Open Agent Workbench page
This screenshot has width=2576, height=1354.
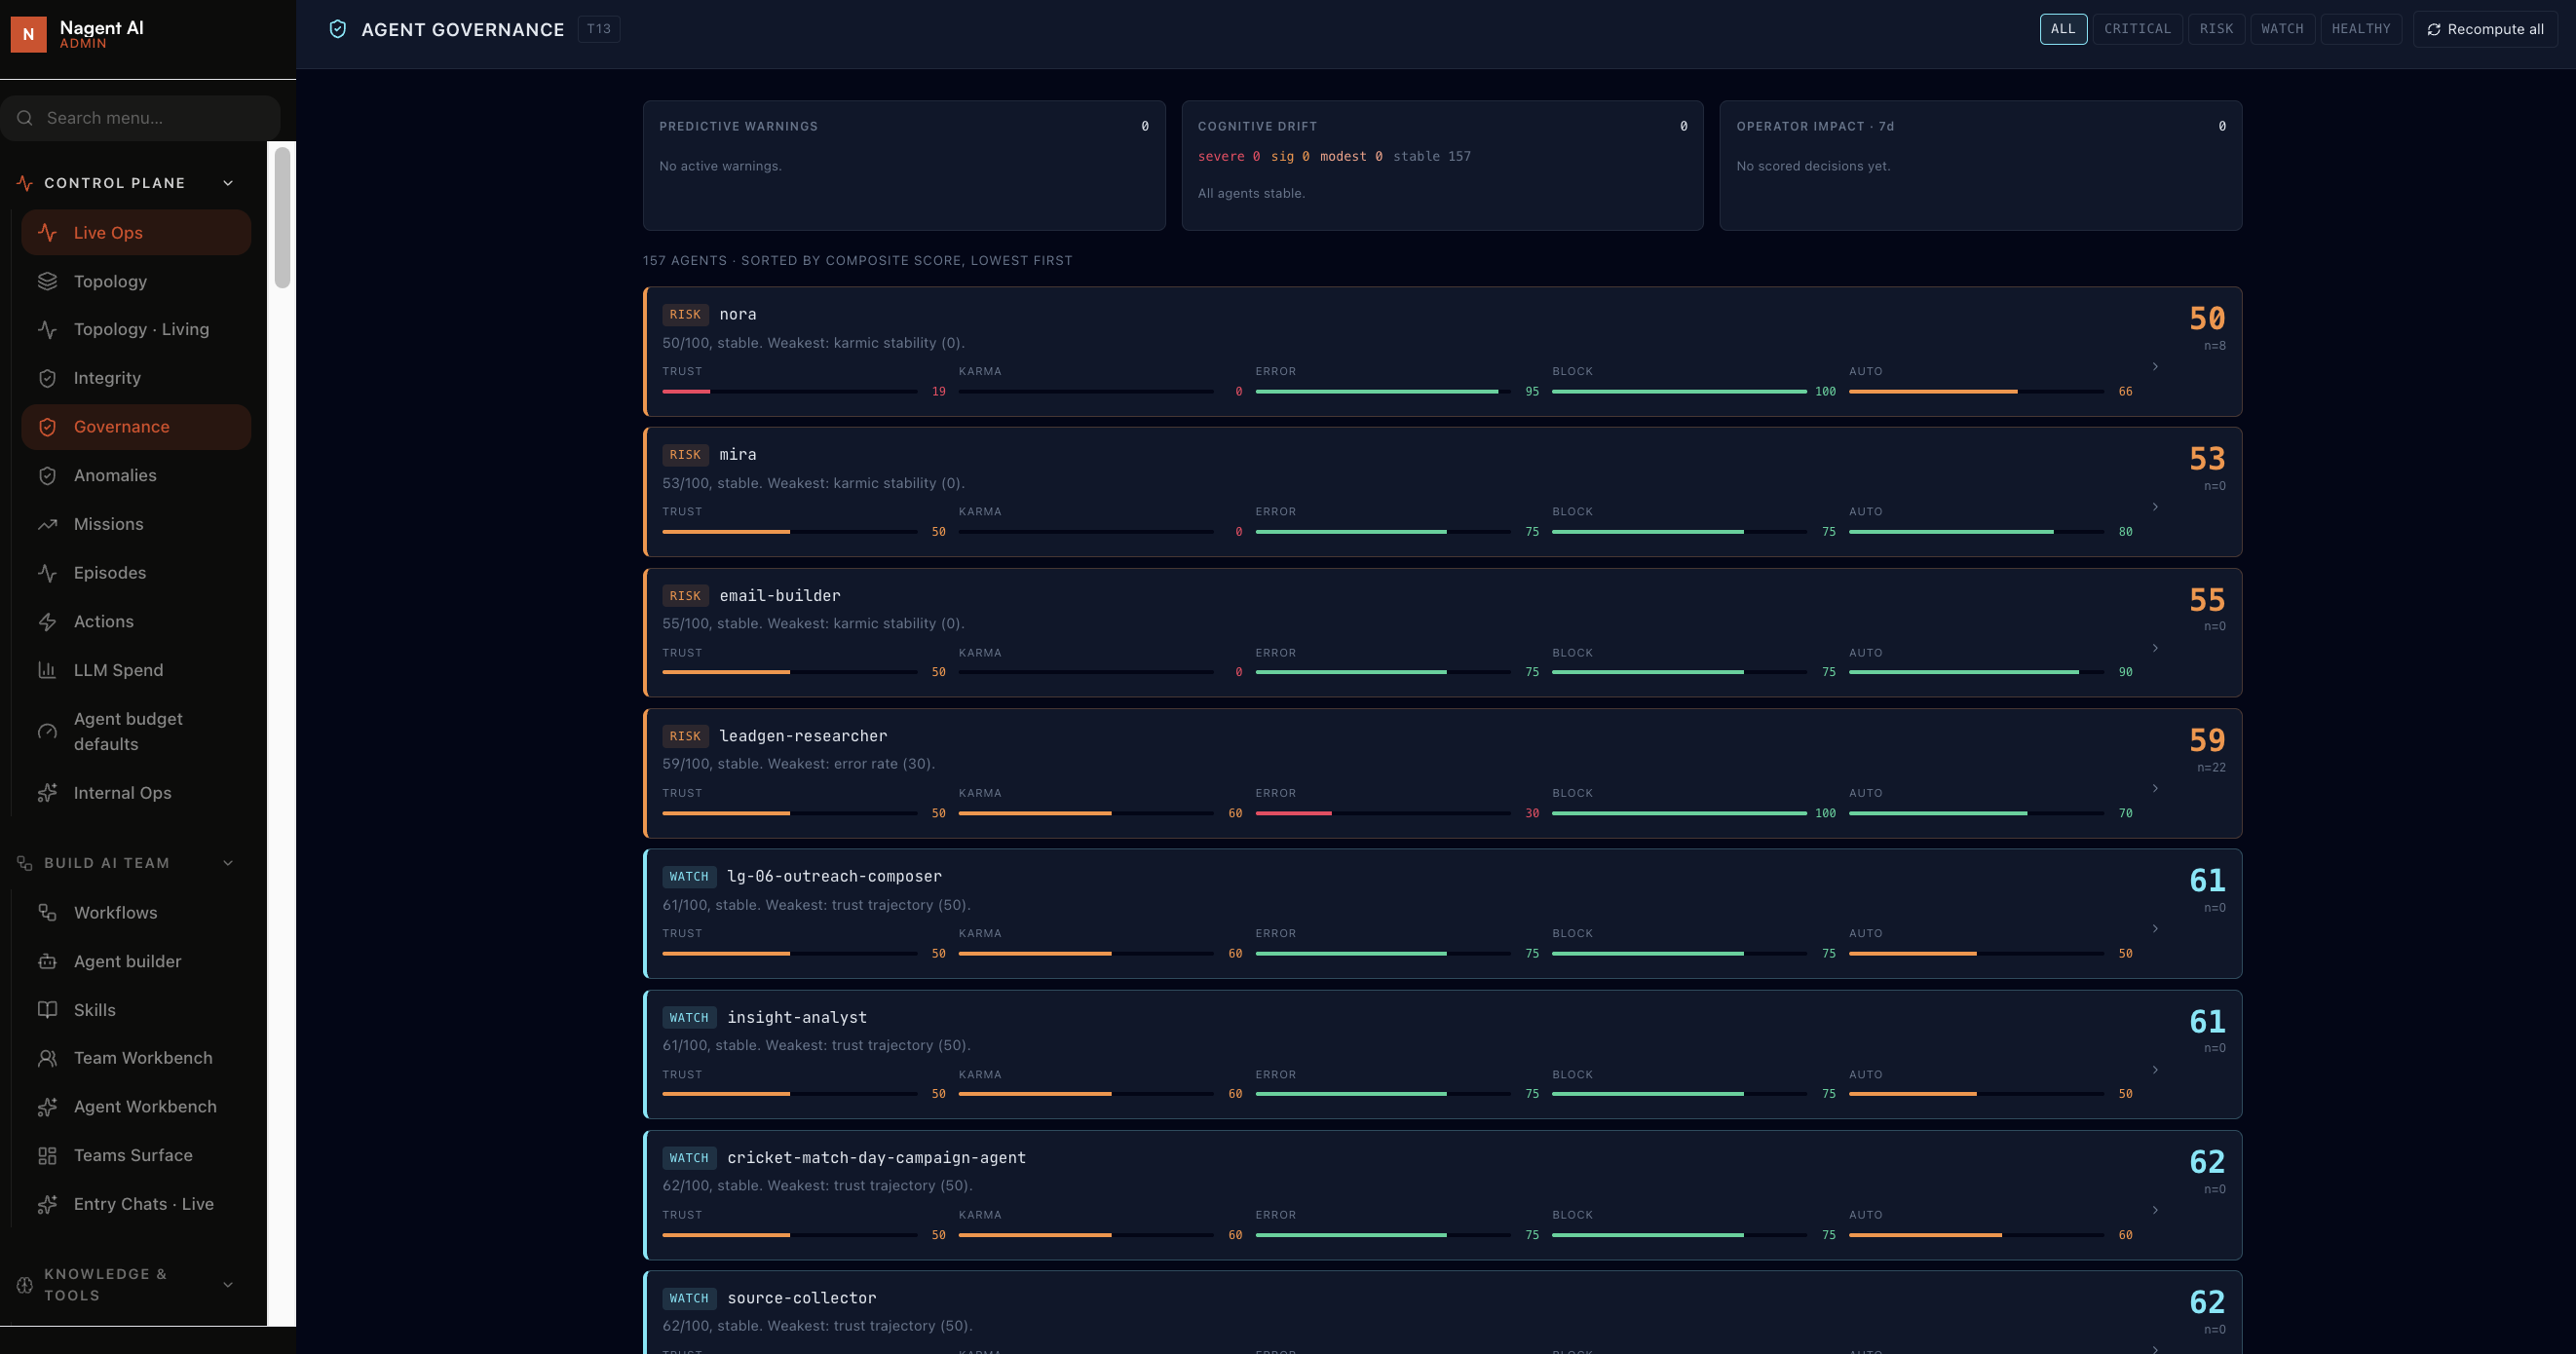[x=136, y=1106]
